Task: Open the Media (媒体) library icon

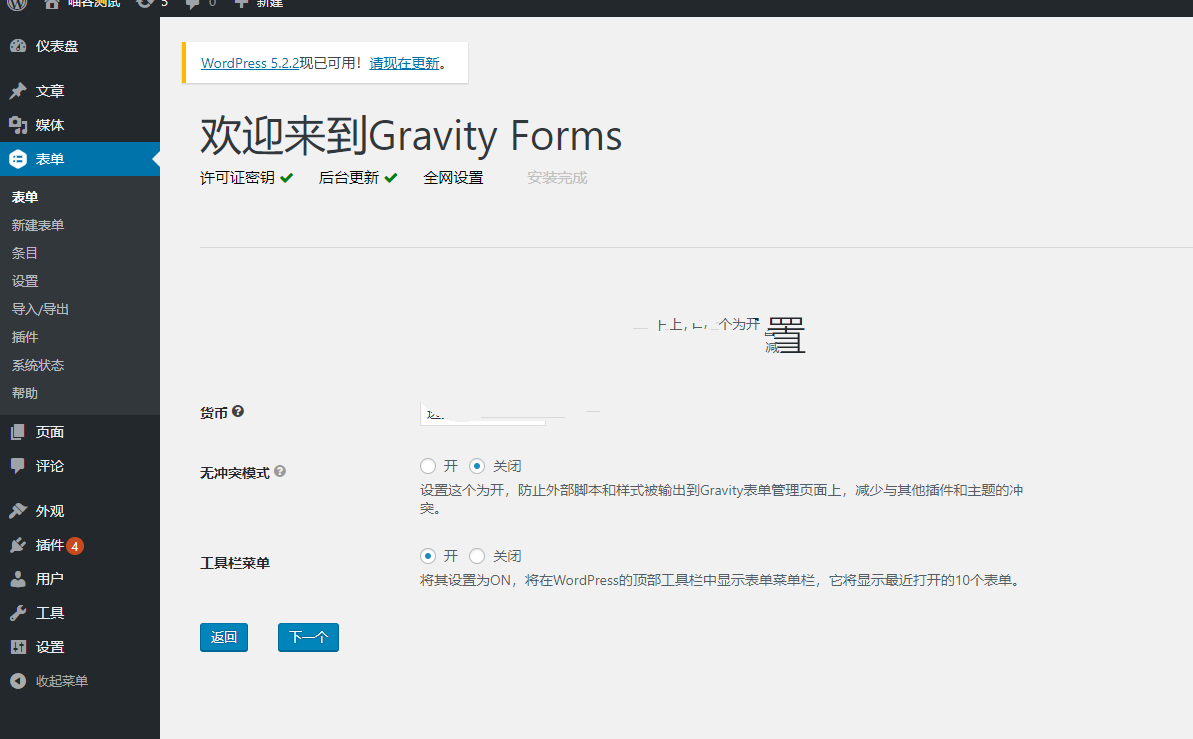Action: [x=18, y=125]
